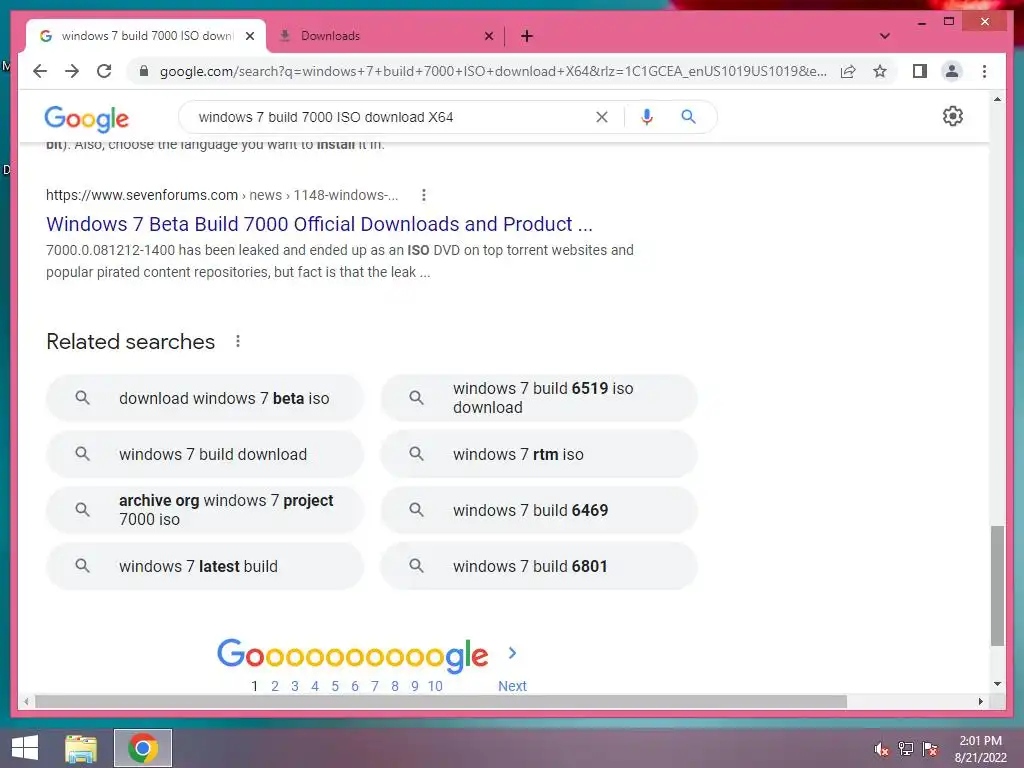Search 'download windows 7 beta iso'
The image size is (1024, 768).
point(204,398)
